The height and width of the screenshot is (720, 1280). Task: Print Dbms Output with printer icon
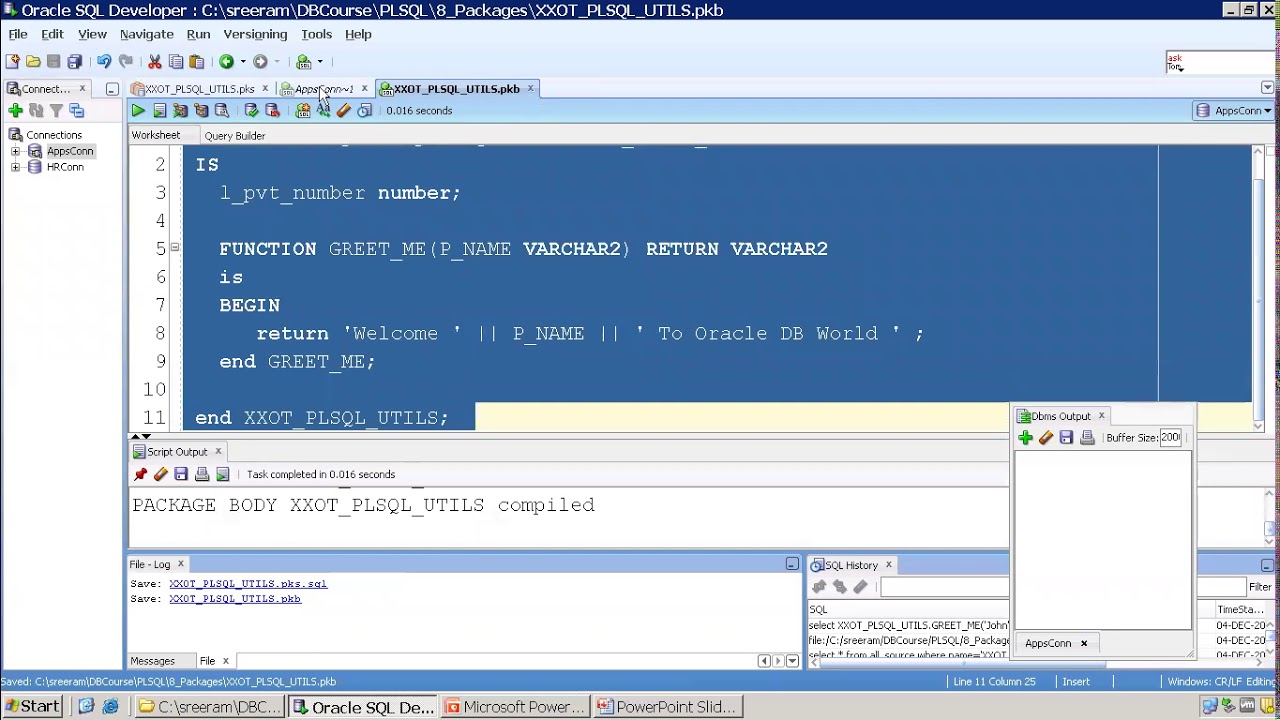(x=1088, y=438)
